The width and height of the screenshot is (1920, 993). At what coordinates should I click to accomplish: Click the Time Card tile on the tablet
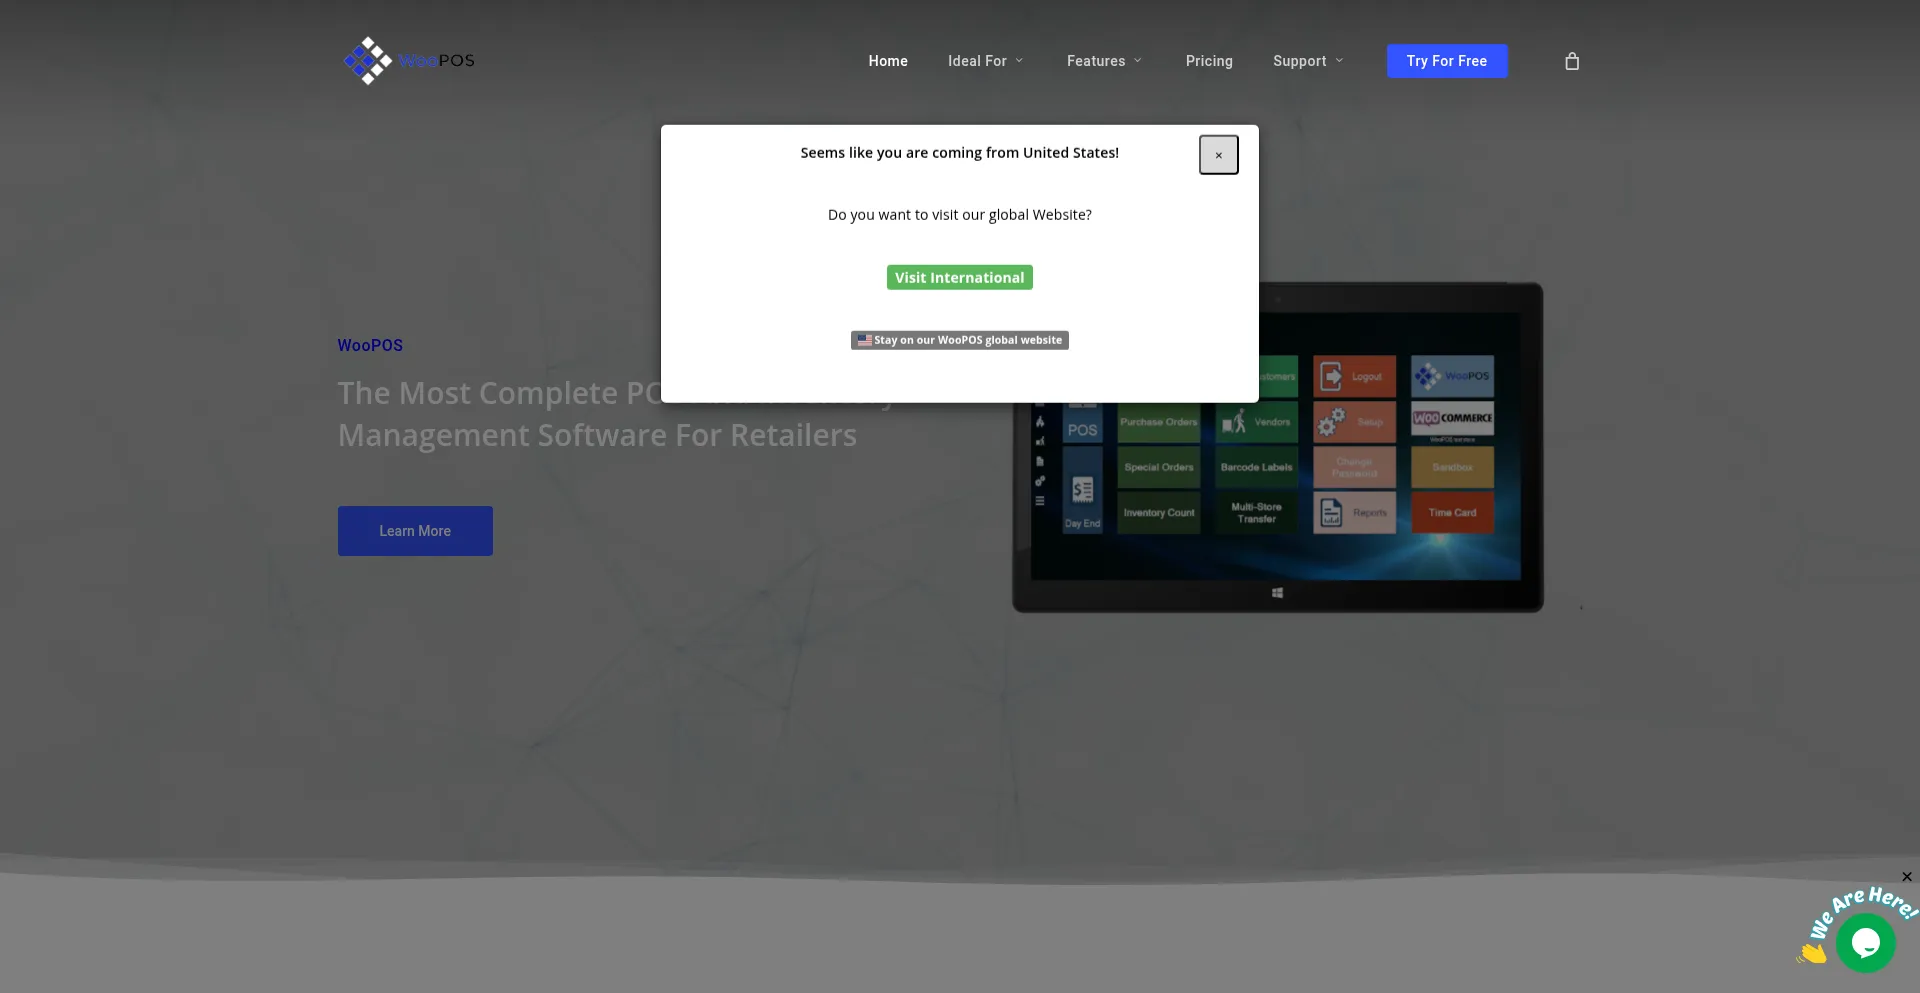(x=1452, y=512)
